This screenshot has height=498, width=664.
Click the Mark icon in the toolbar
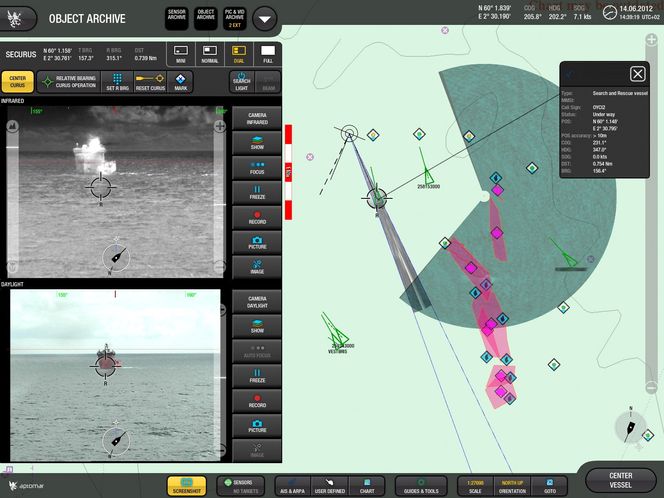click(x=181, y=81)
